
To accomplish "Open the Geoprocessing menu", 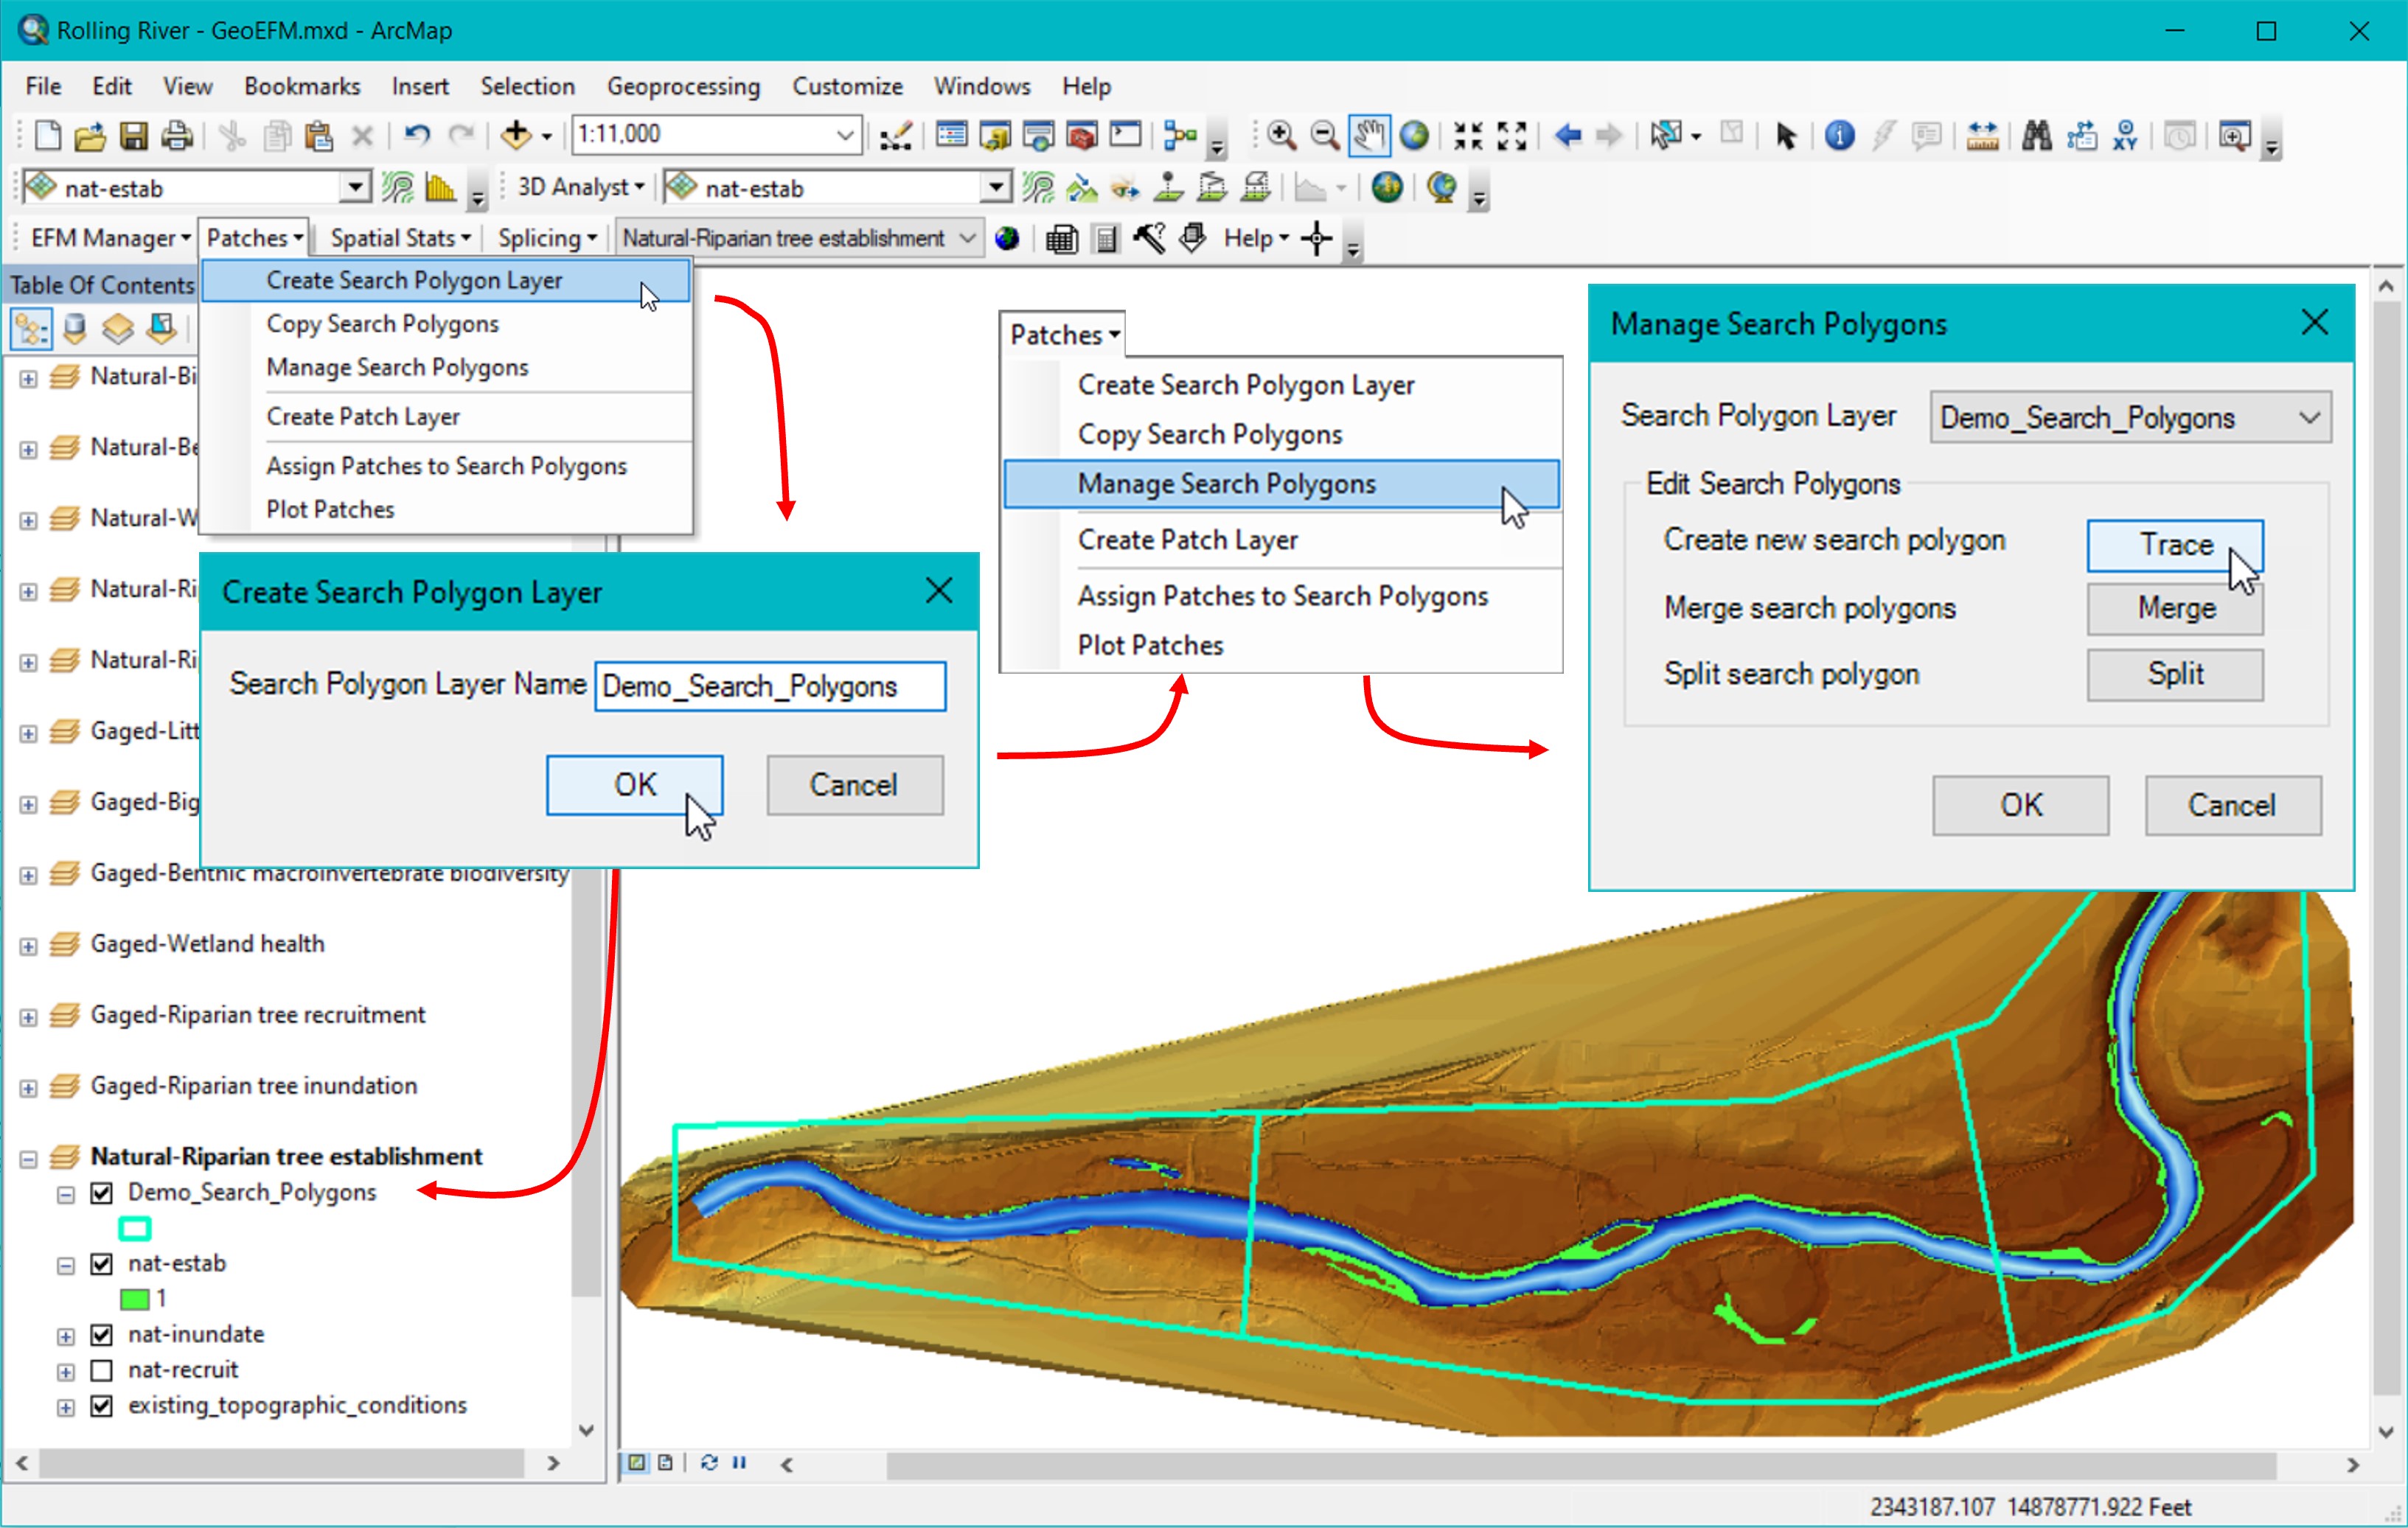I will [683, 87].
